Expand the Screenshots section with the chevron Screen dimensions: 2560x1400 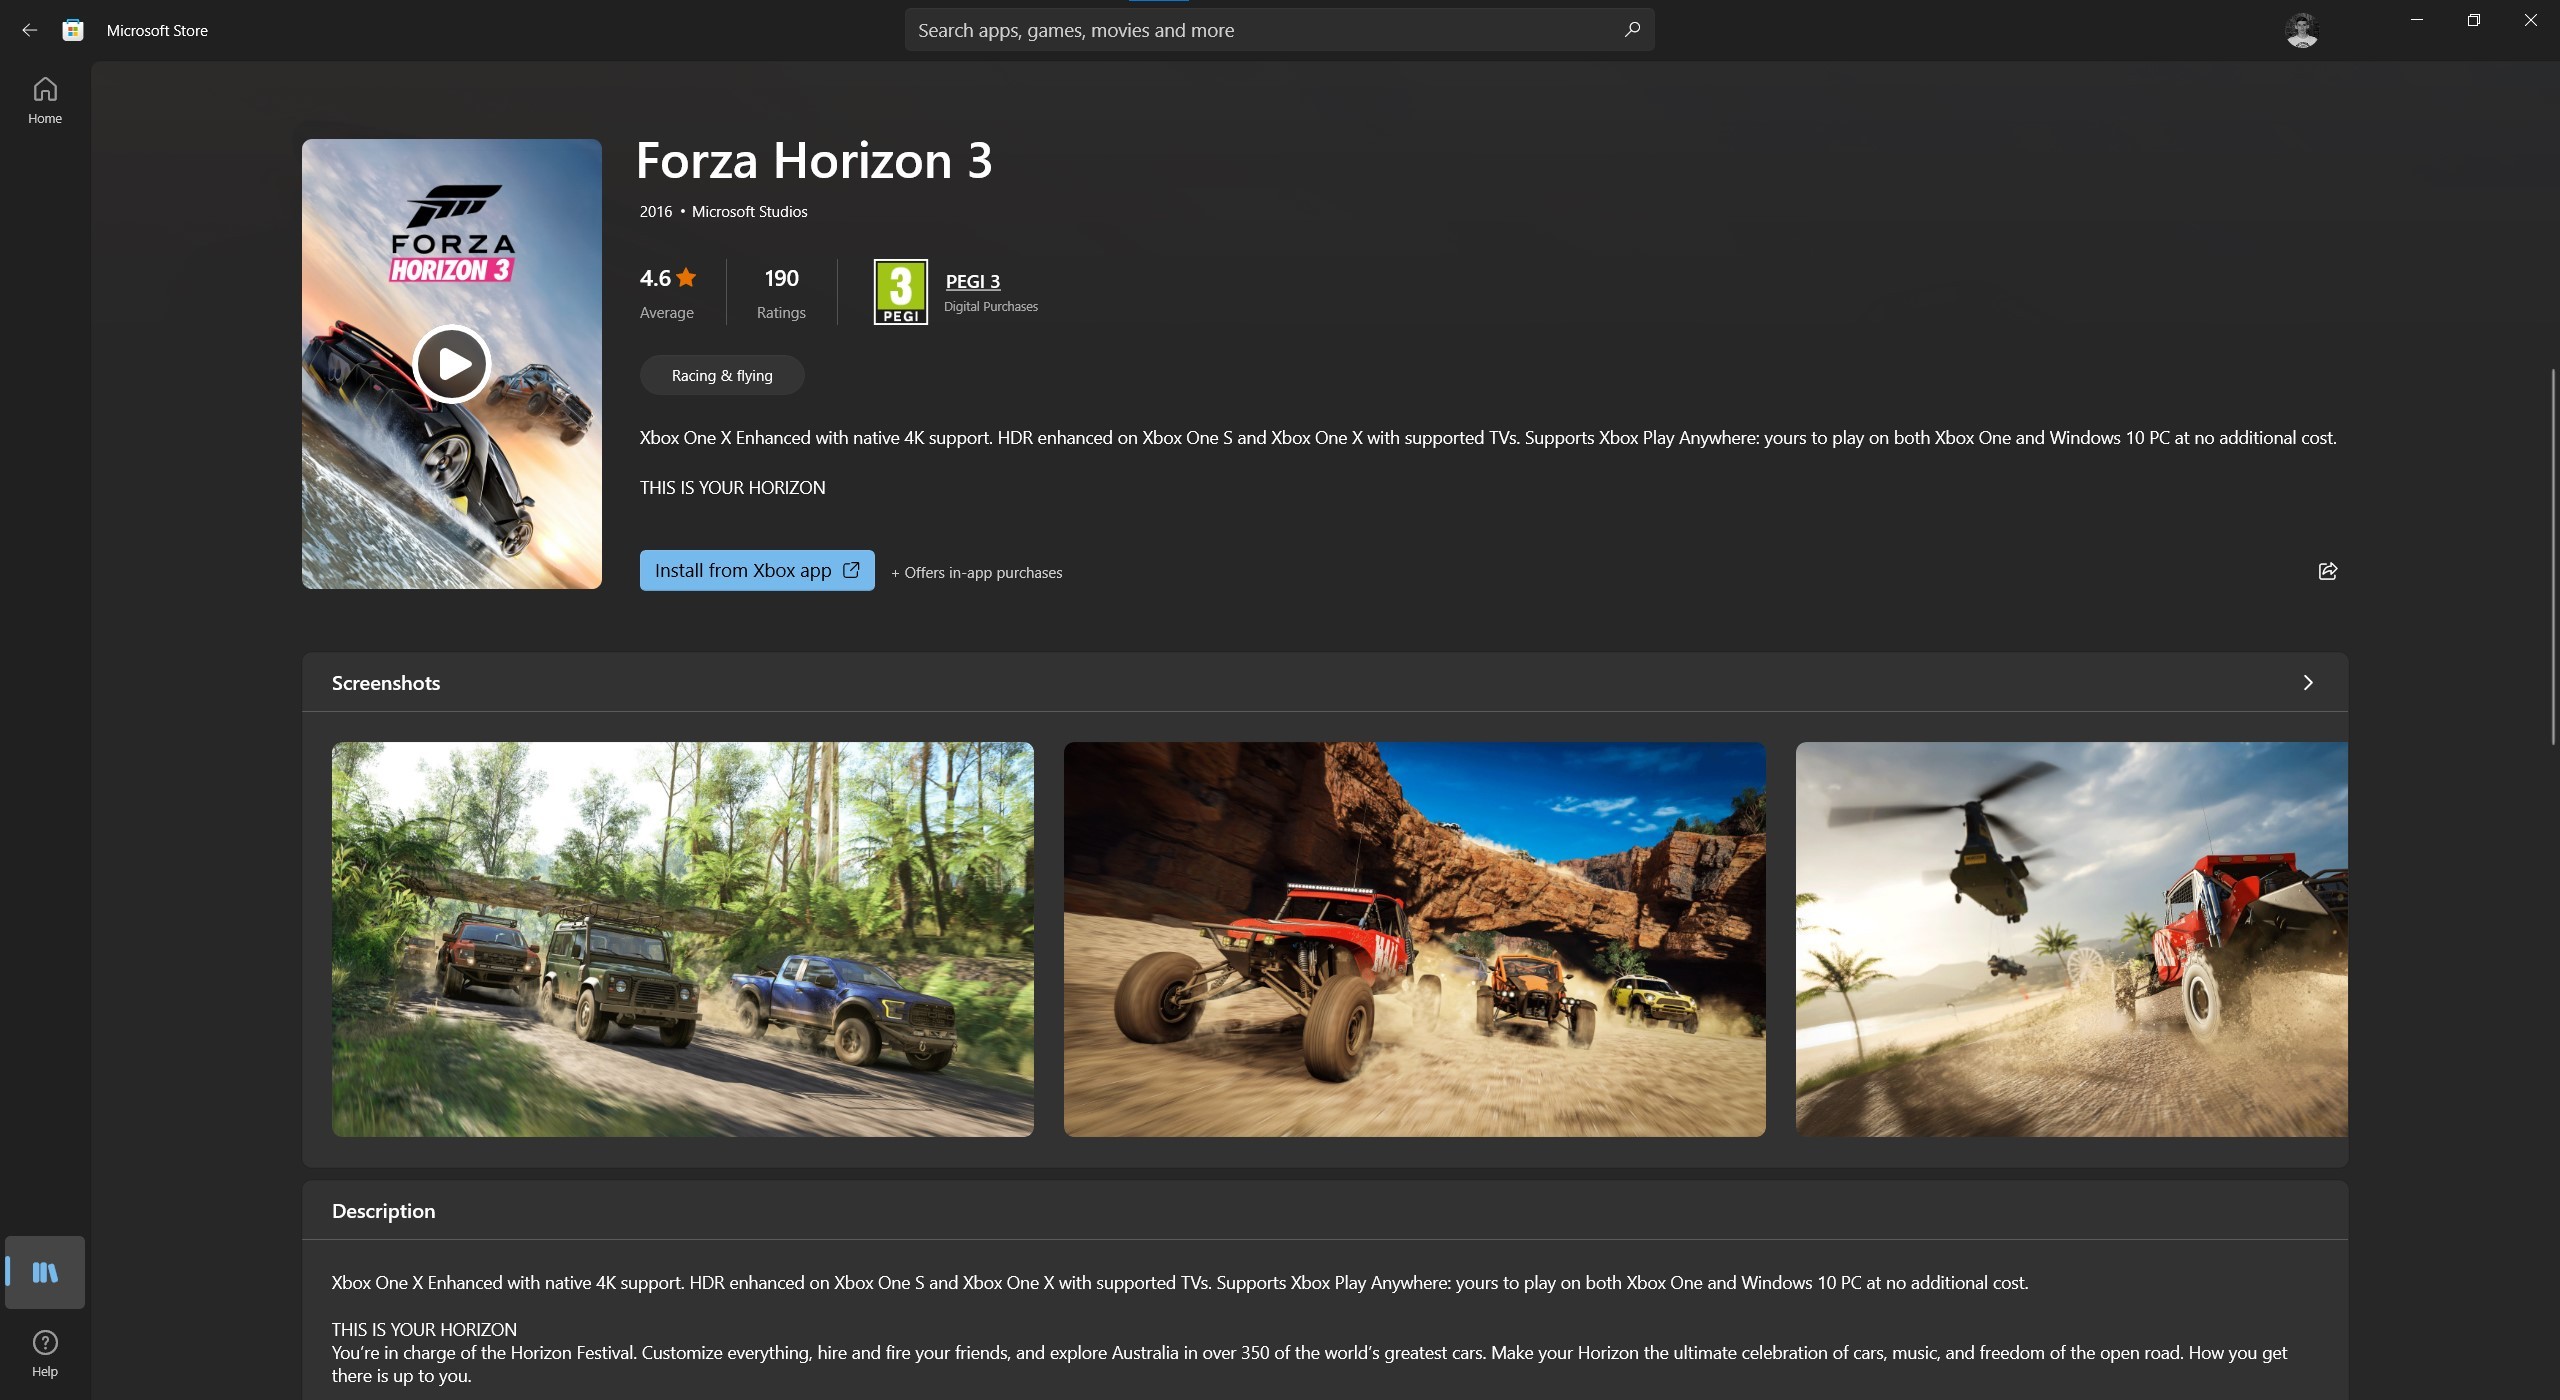2308,682
